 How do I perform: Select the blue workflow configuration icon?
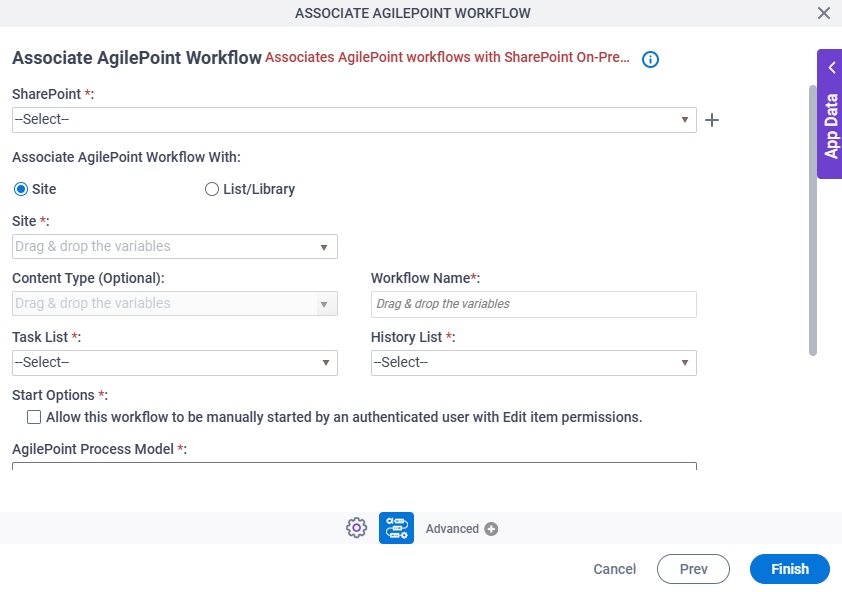pyautogui.click(x=396, y=528)
